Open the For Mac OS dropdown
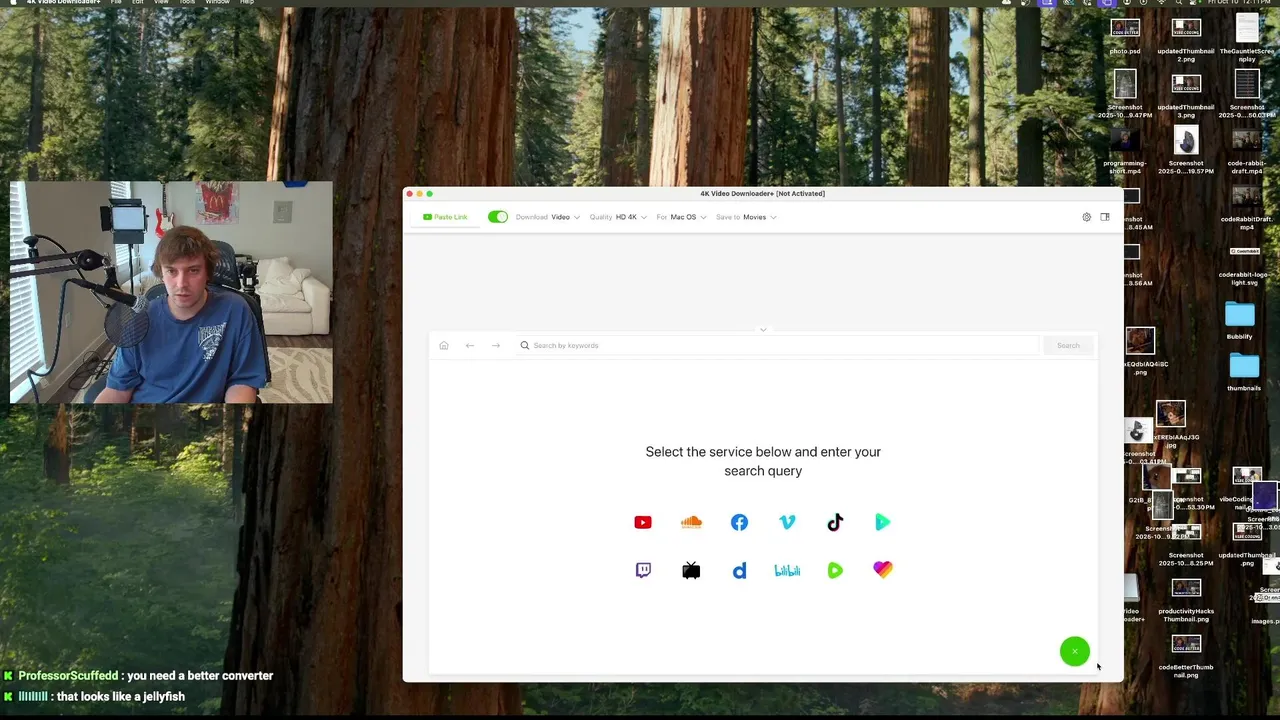This screenshot has width=1280, height=720. 682,217
